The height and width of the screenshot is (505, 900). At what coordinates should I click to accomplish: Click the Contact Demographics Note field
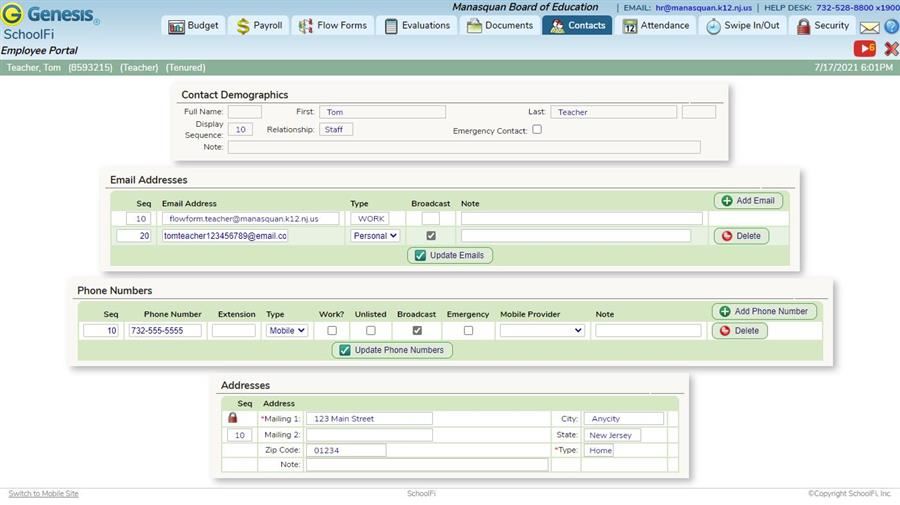464,147
